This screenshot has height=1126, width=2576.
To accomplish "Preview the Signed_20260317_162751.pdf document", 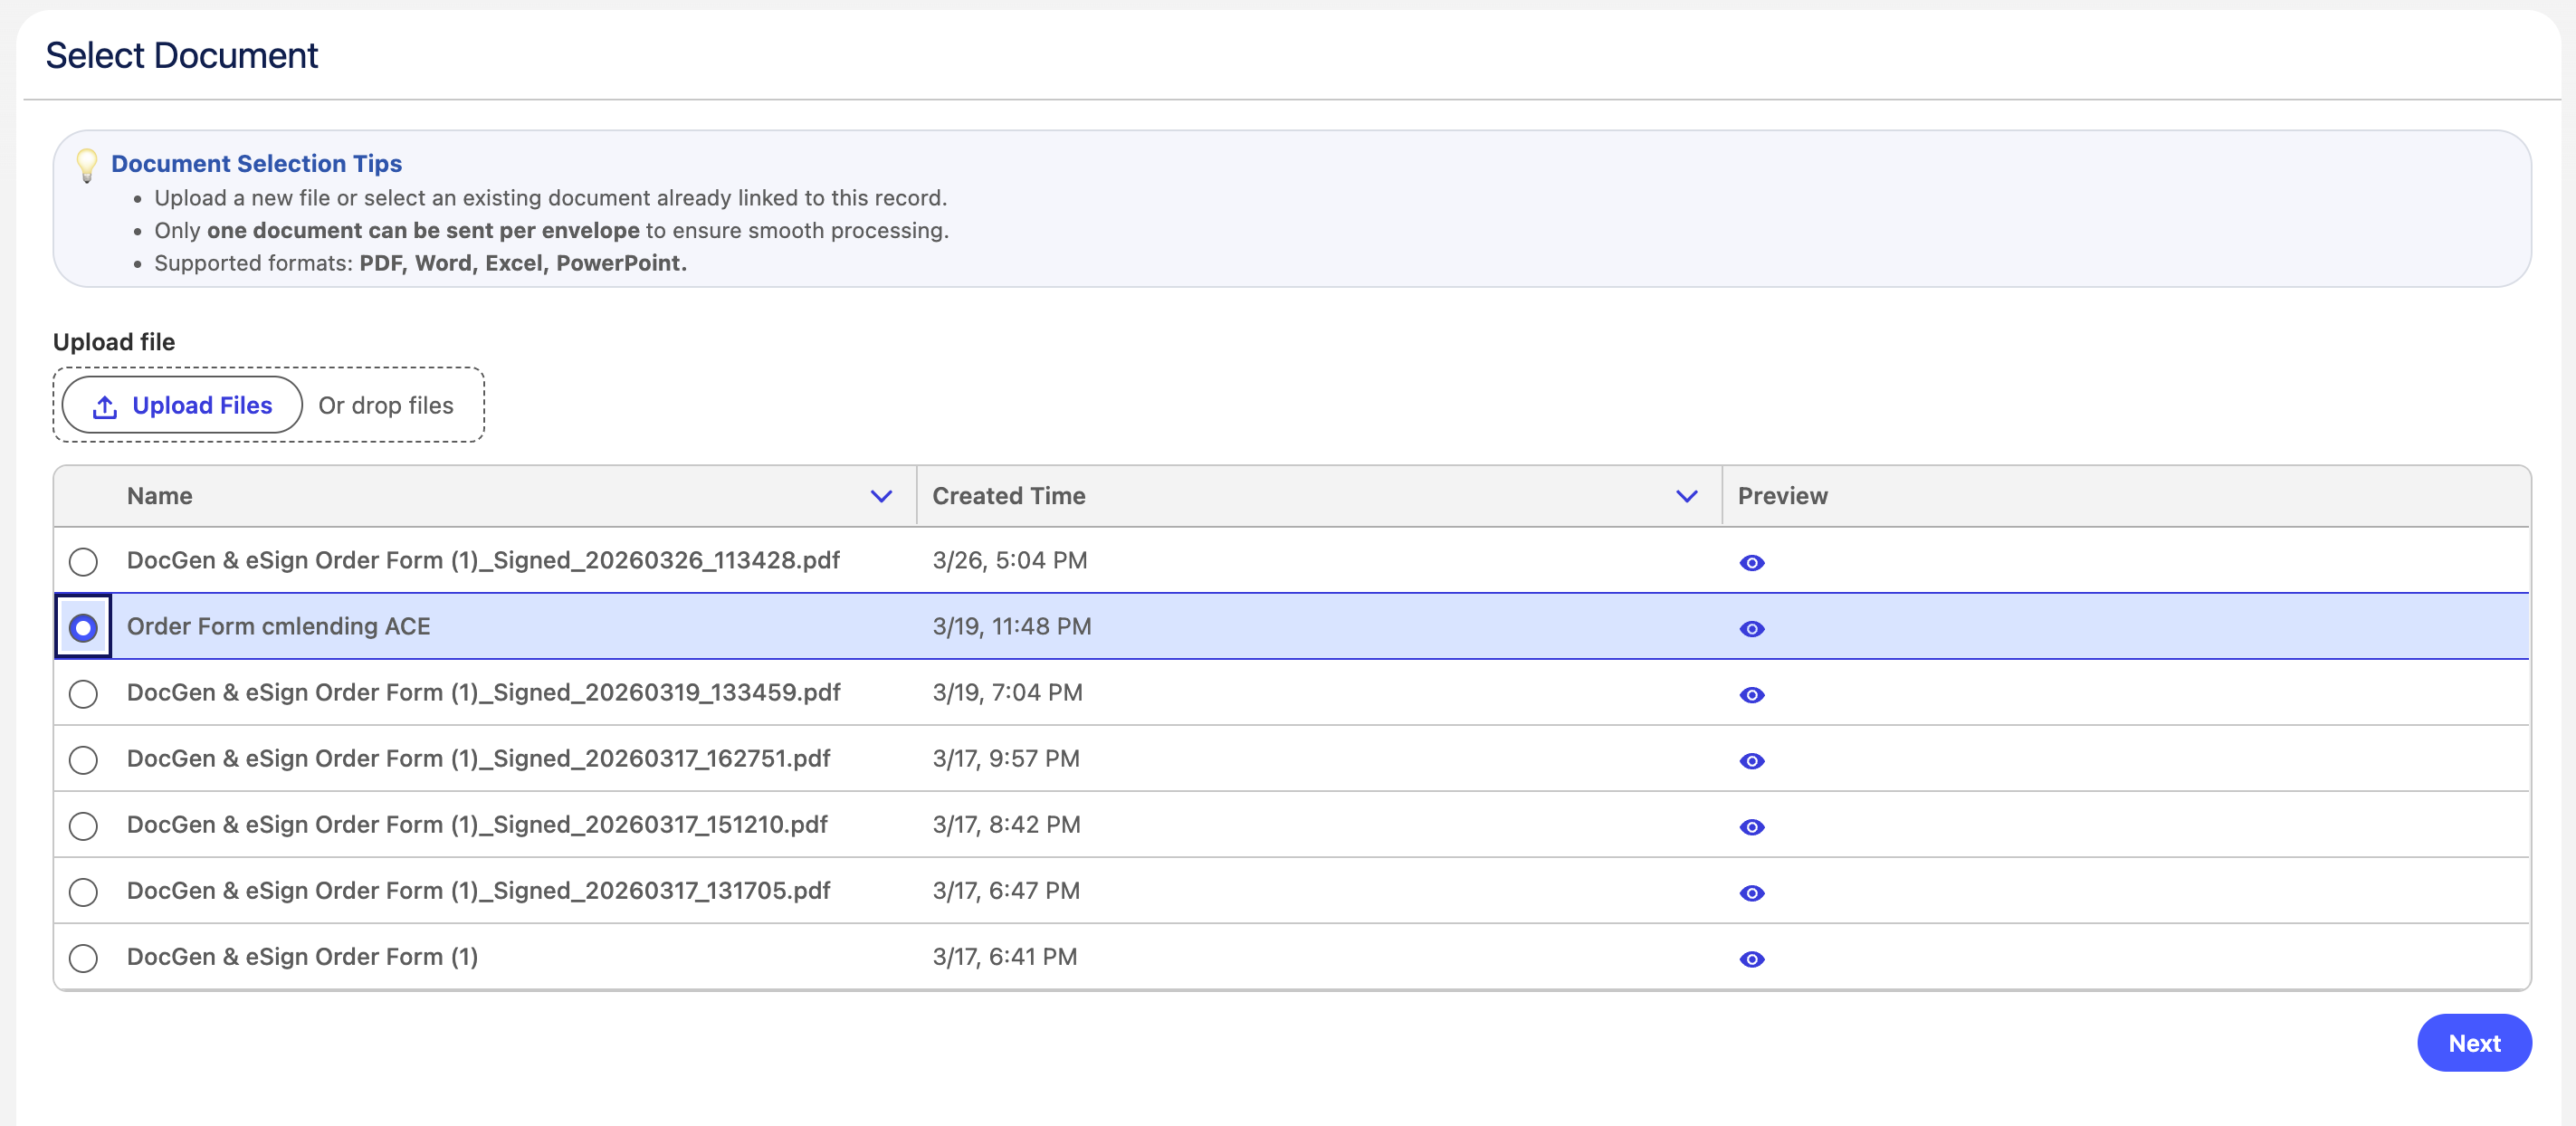I will 1751,760.
